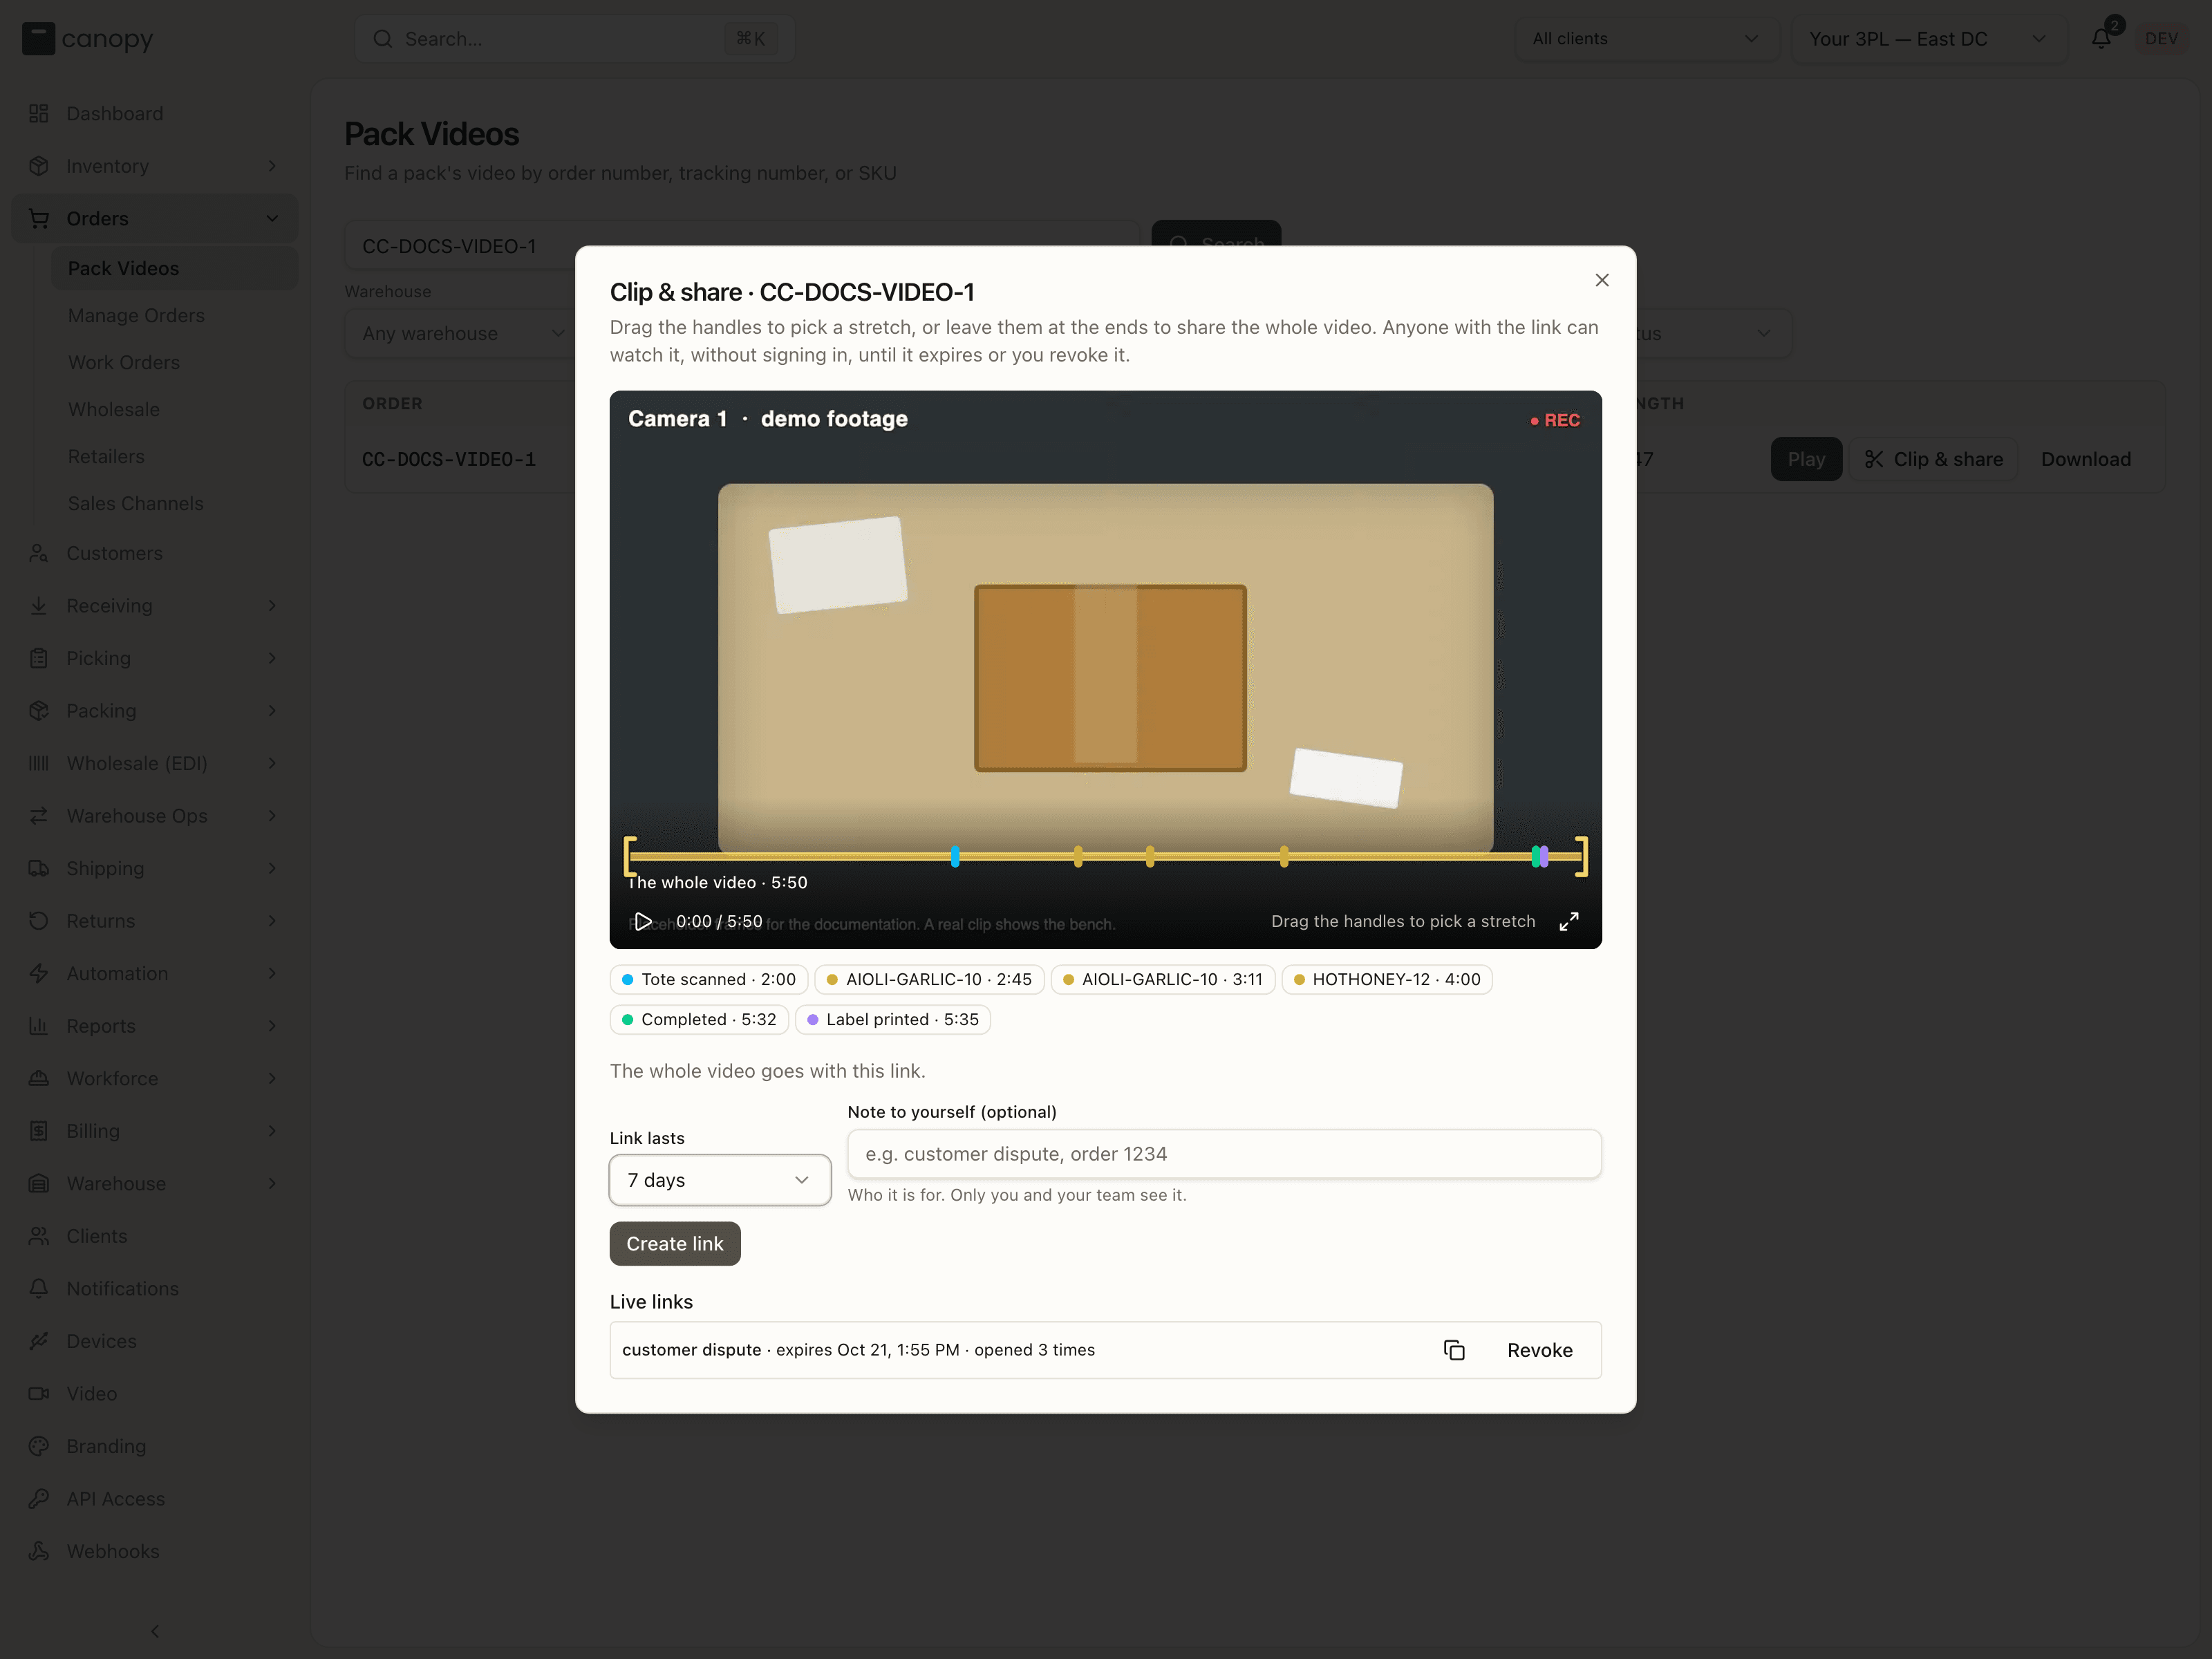This screenshot has width=2212, height=1659.
Task: Click the background Download button
Action: click(2086, 459)
